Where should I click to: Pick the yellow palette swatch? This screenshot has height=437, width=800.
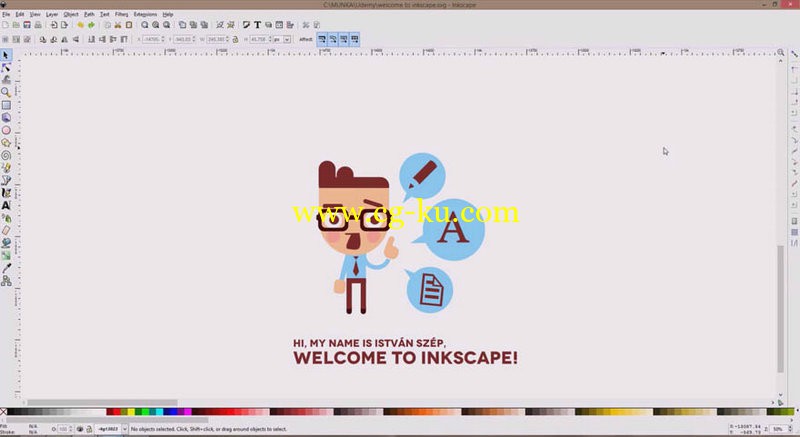pyautogui.click(x=131, y=412)
